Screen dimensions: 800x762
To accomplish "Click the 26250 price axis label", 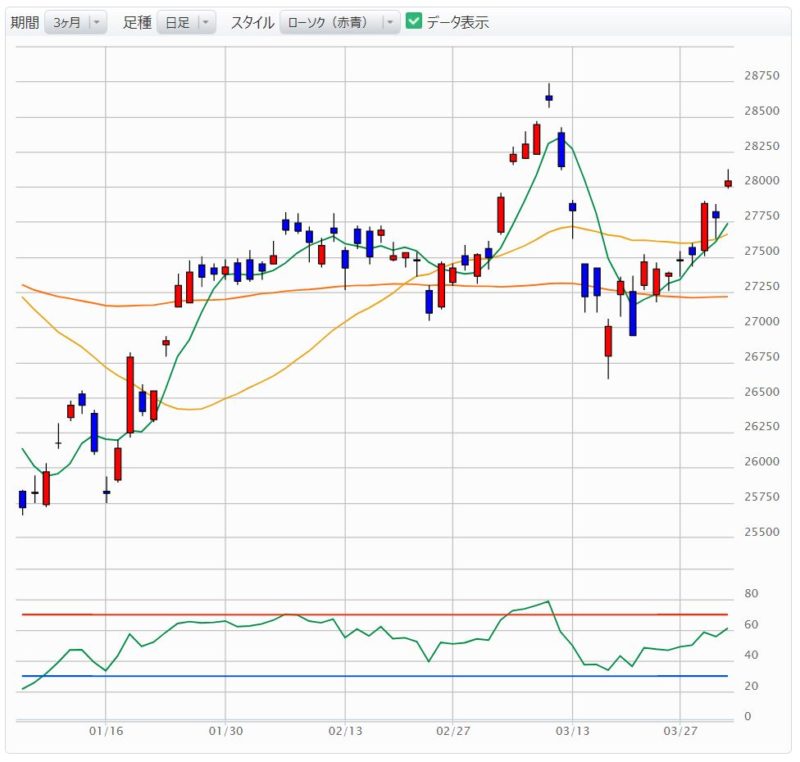I will point(762,426).
